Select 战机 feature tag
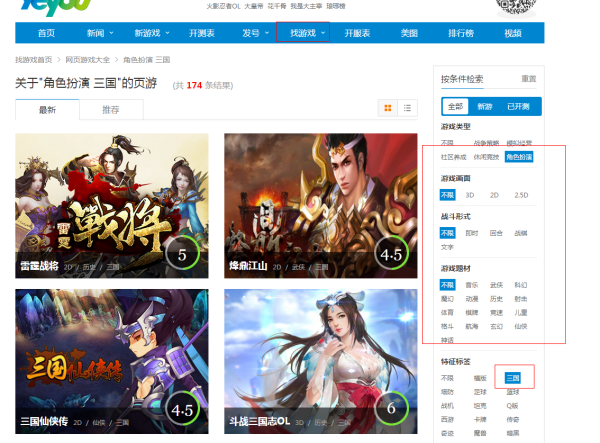This screenshot has width=600, height=443. click(447, 406)
